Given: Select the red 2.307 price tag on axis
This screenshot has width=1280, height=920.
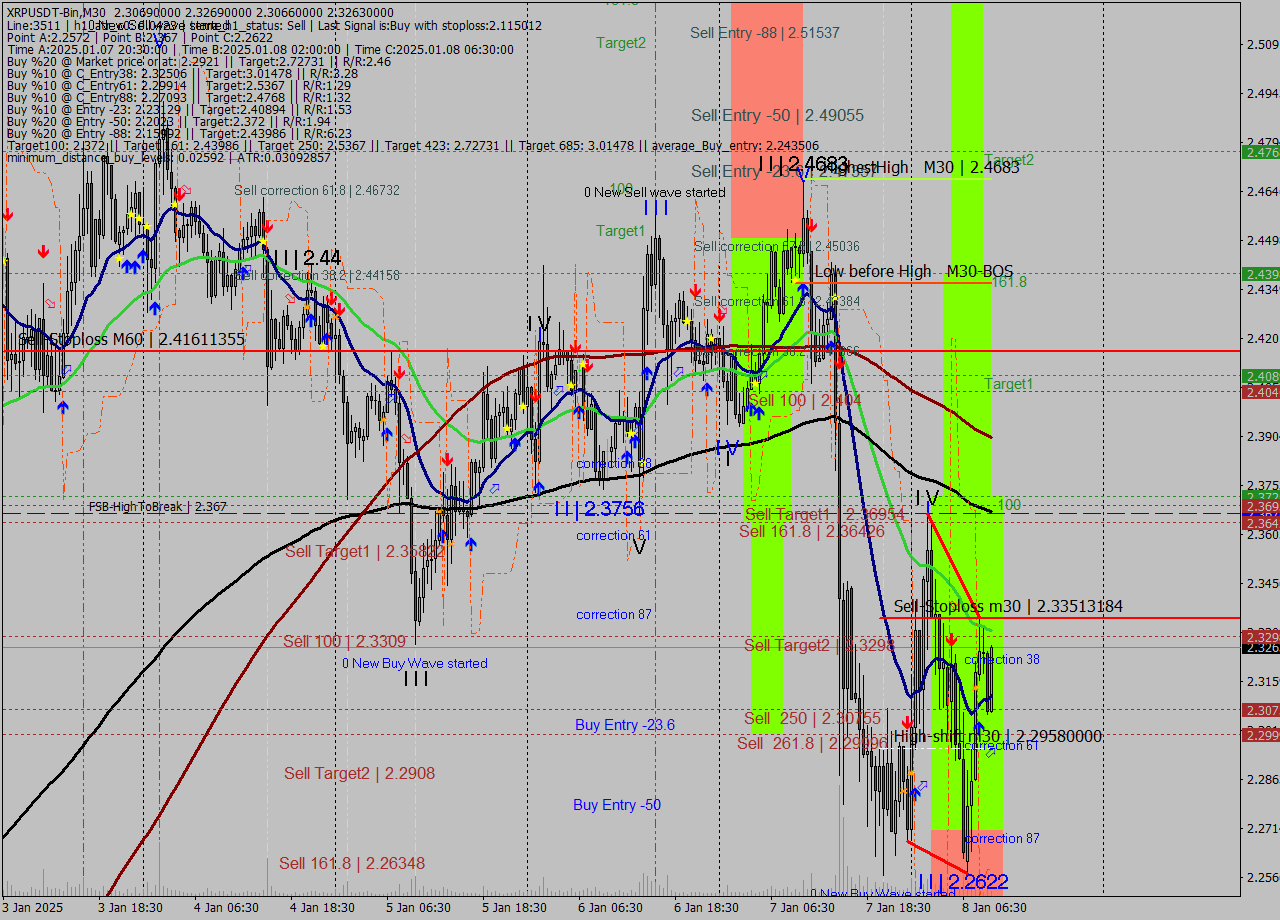Looking at the screenshot, I should click(1260, 710).
